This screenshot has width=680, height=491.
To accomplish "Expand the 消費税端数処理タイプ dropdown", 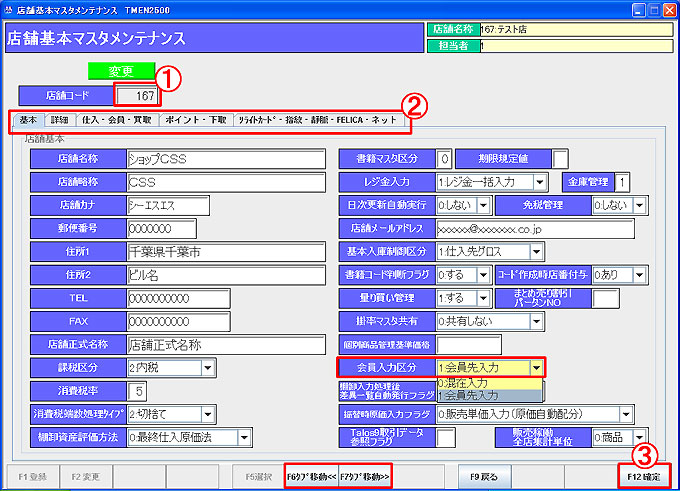I will pos(208,413).
